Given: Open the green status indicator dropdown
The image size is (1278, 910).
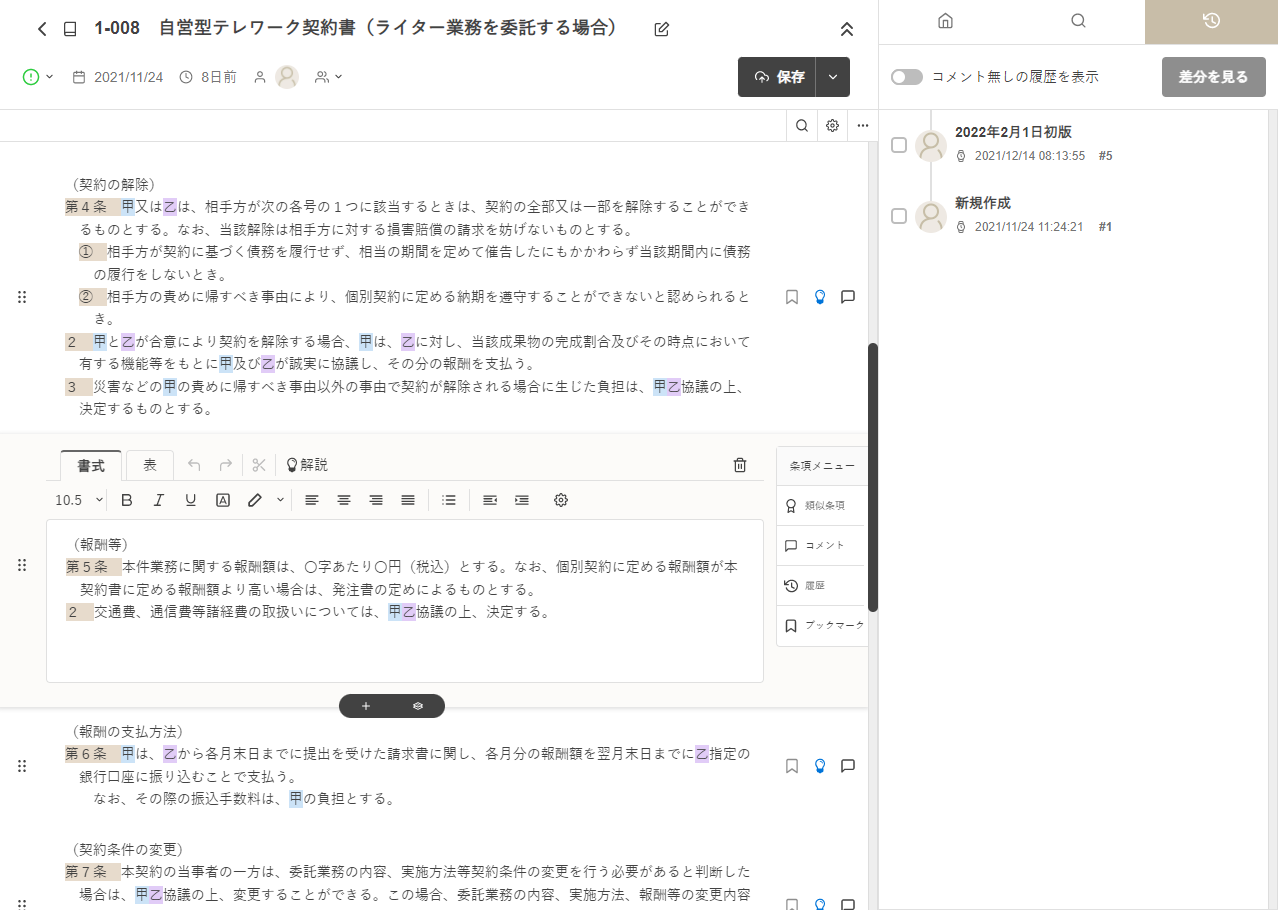Looking at the screenshot, I should 38,77.
